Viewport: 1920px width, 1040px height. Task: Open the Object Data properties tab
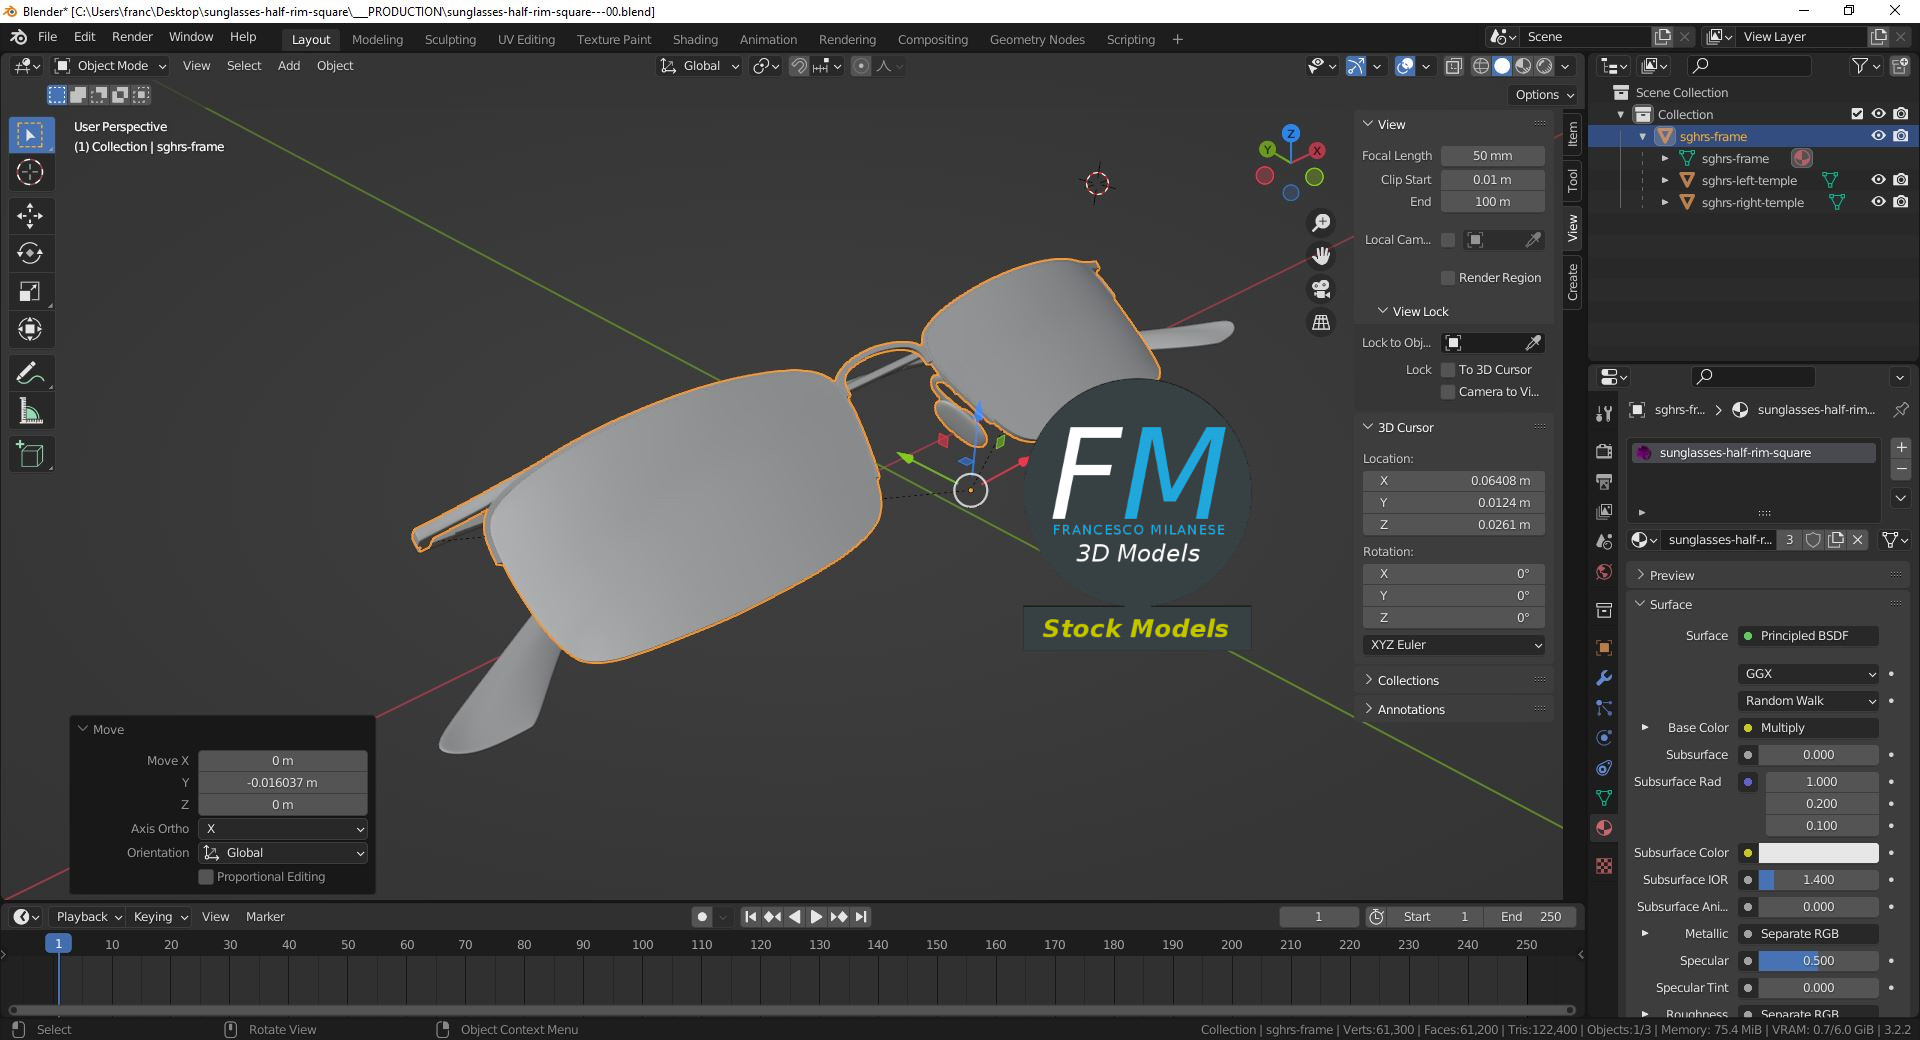(x=1604, y=798)
